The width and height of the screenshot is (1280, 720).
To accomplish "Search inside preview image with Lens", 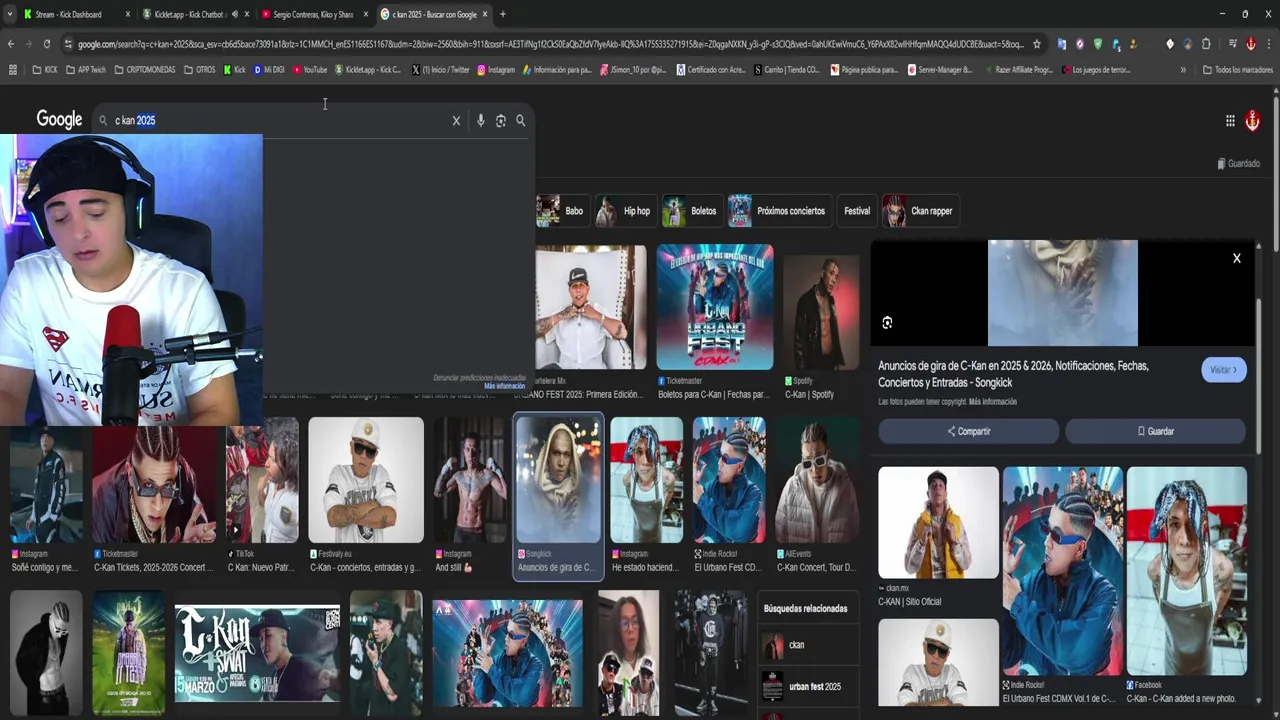I will click(x=887, y=323).
